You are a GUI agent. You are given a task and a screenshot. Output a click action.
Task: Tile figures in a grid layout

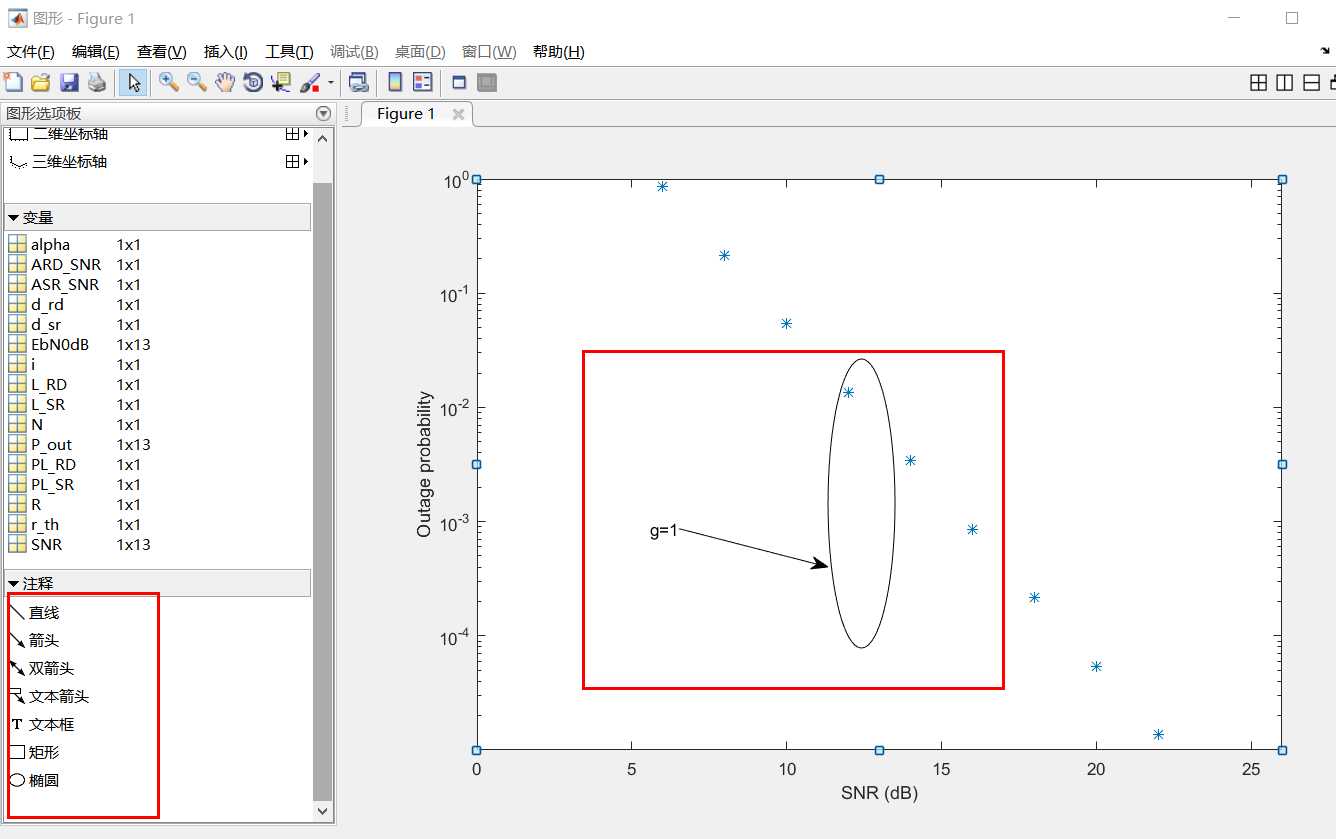point(1259,83)
